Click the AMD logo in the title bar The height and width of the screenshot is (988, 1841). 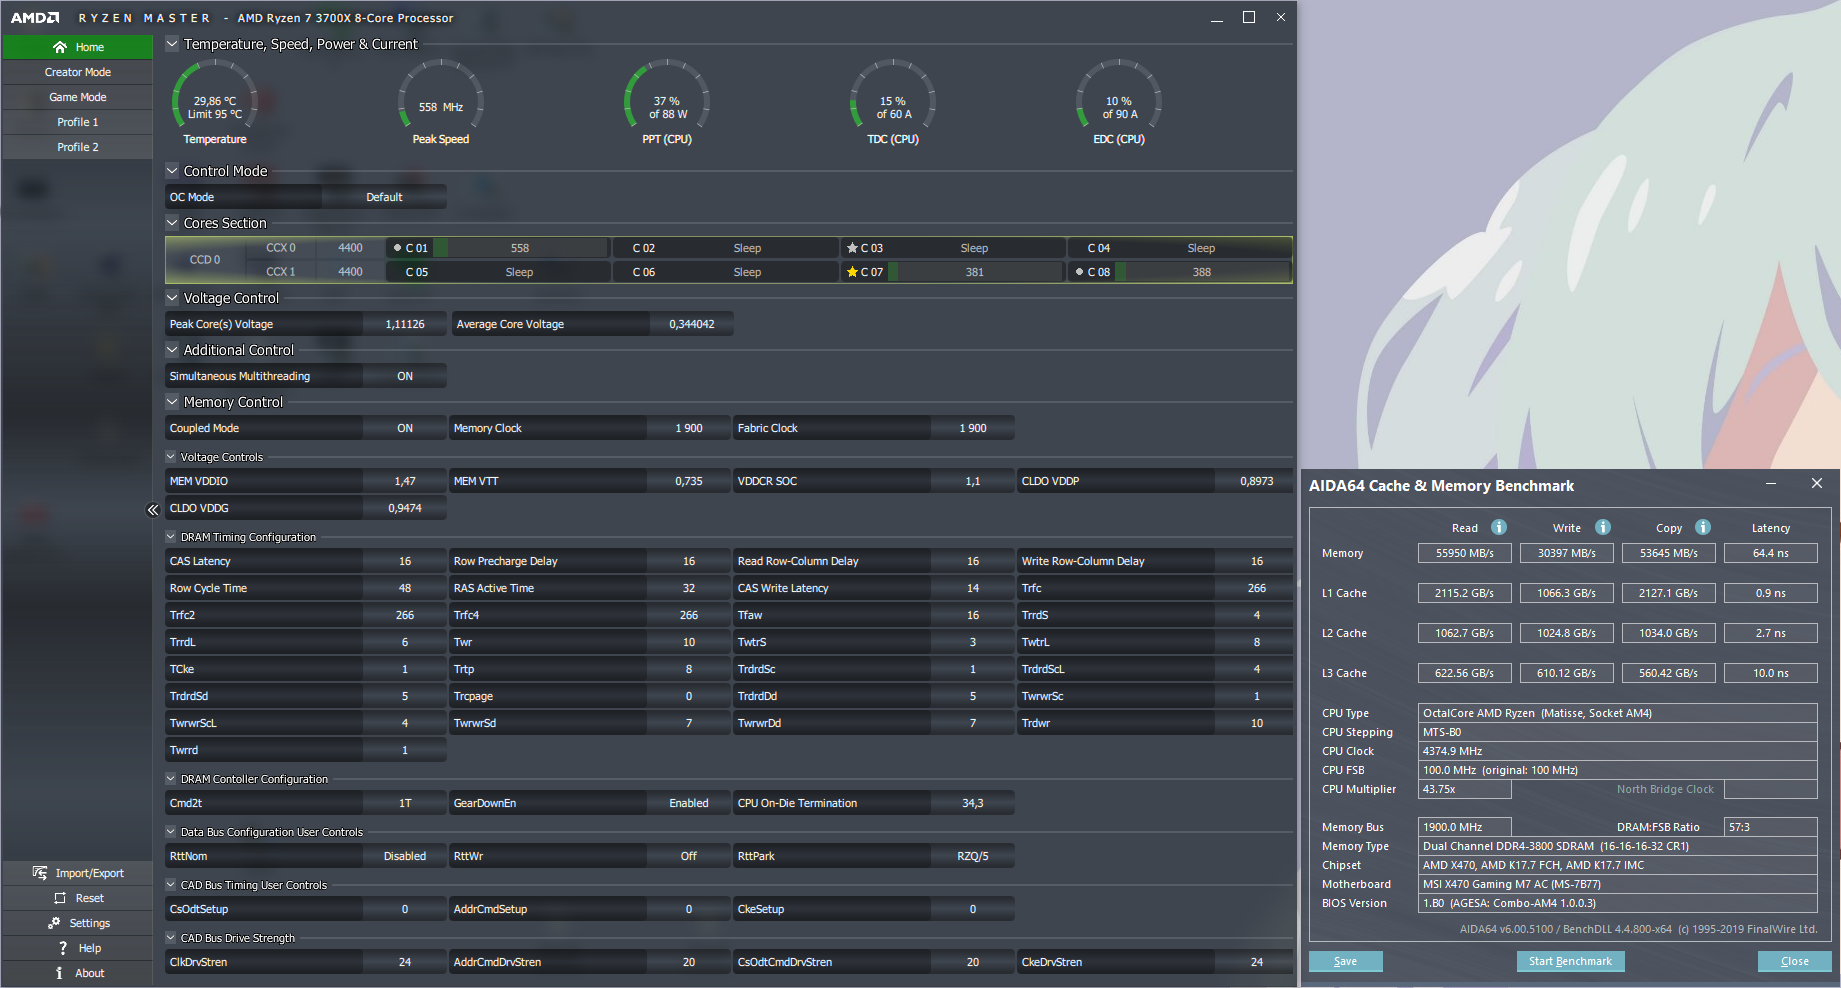[x=35, y=18]
